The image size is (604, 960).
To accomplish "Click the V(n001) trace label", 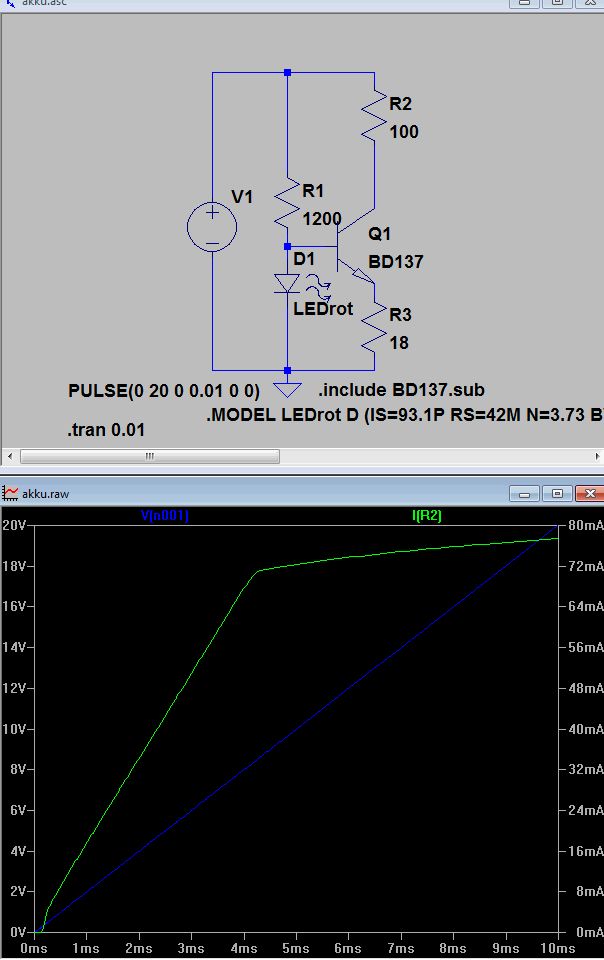I will pyautogui.click(x=165, y=516).
